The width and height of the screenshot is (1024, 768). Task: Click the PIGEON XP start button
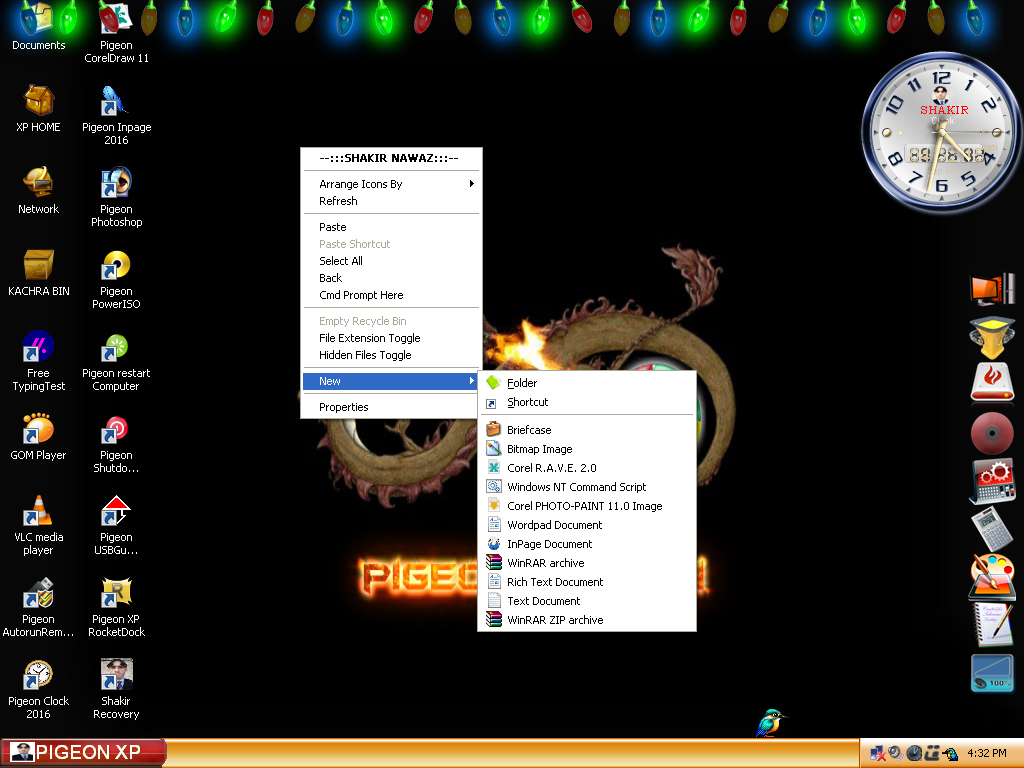pos(83,752)
